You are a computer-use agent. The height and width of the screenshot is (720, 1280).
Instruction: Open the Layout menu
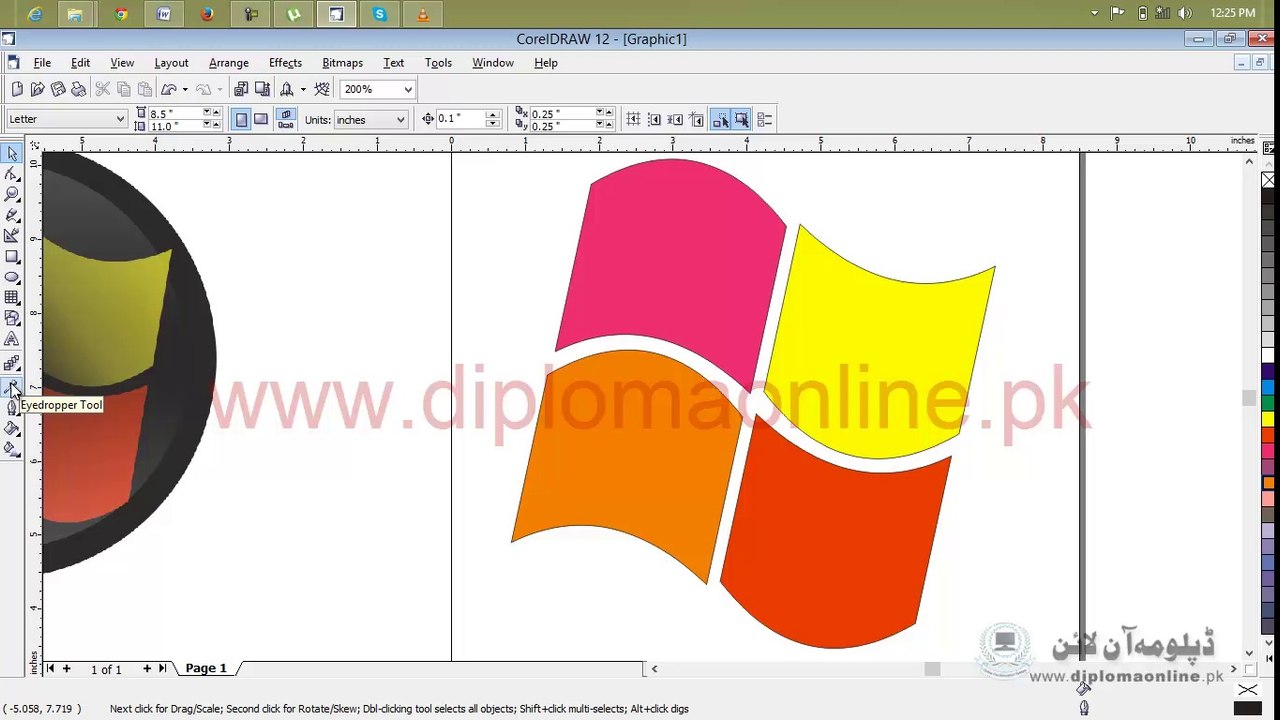point(171,63)
